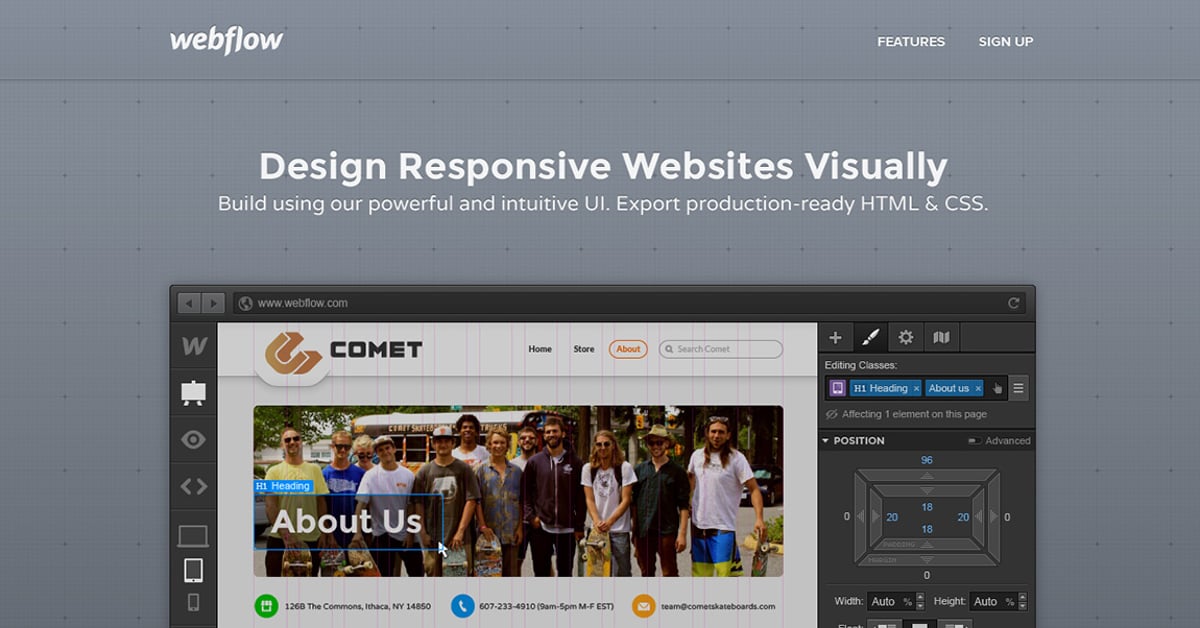This screenshot has height=628, width=1200.
Task: Open the Style brush tab
Action: pyautogui.click(x=870, y=338)
